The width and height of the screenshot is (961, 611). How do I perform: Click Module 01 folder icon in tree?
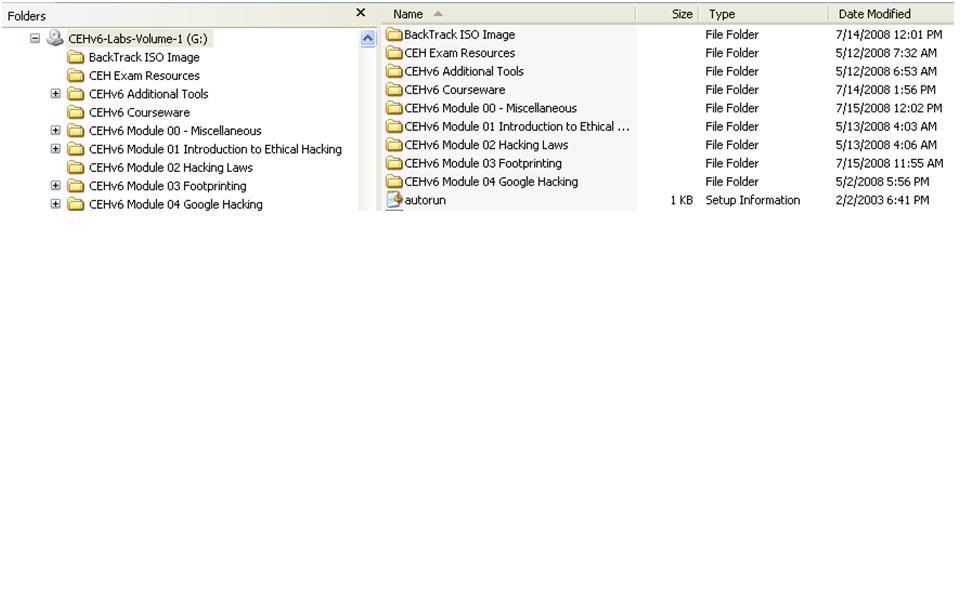tap(76, 149)
